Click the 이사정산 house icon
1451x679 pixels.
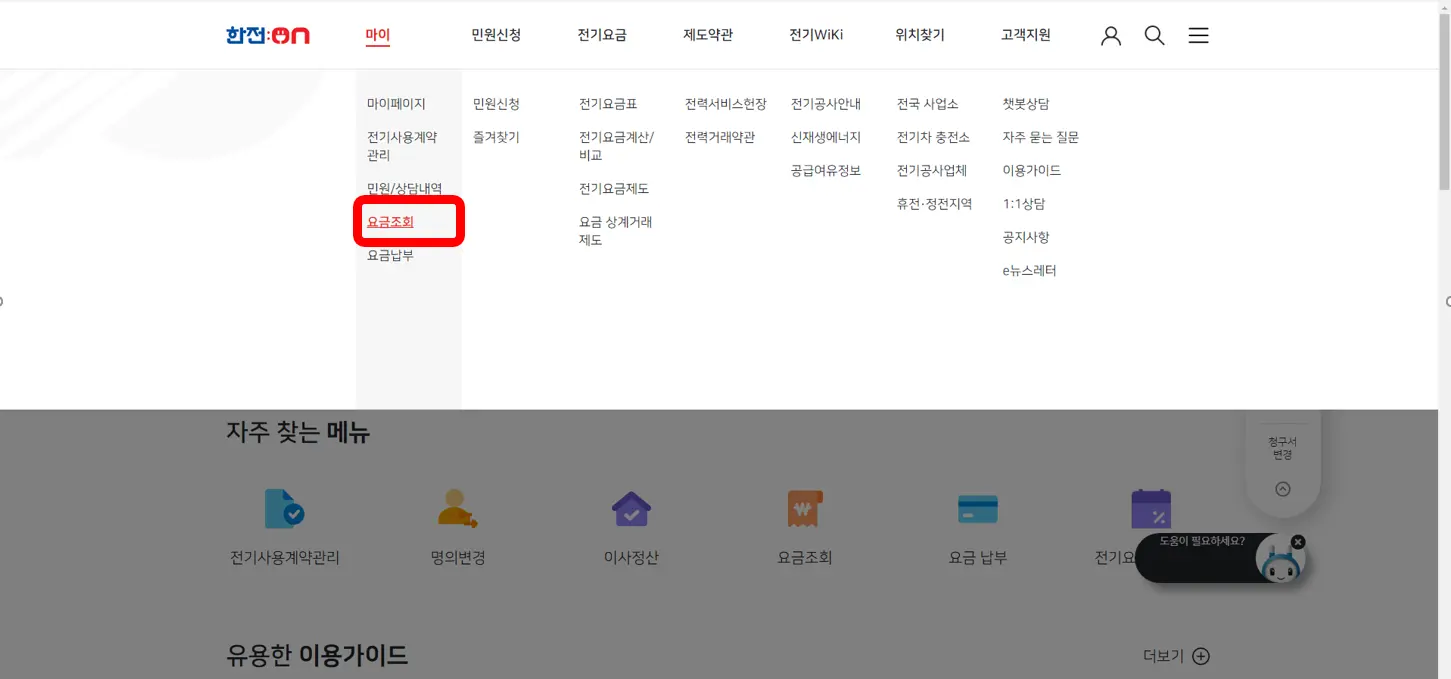point(630,515)
